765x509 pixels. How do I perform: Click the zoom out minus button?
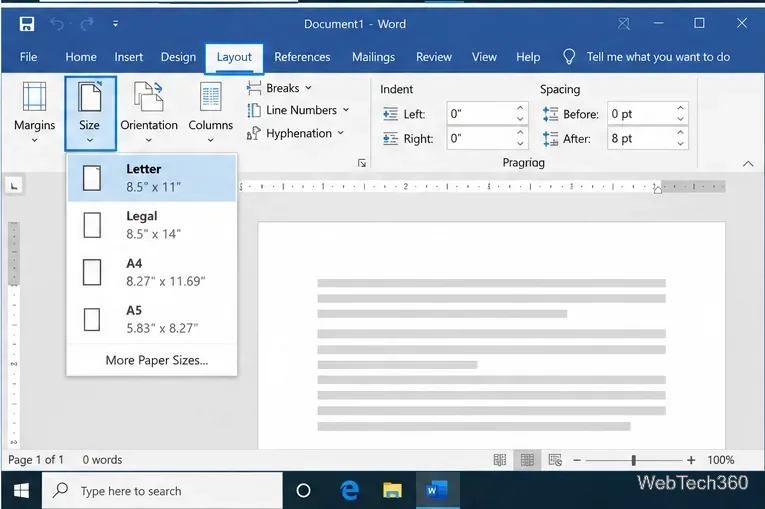pyautogui.click(x=577, y=460)
